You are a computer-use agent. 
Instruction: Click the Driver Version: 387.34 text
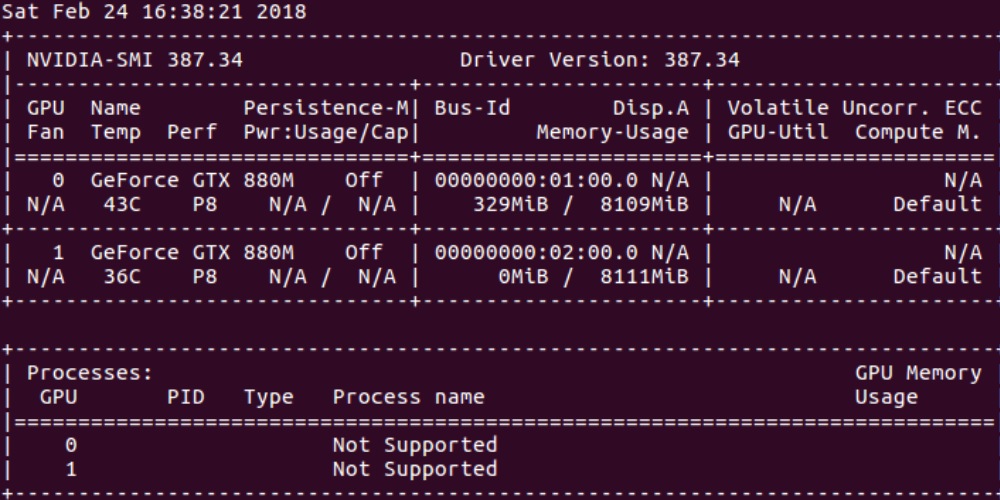[599, 60]
